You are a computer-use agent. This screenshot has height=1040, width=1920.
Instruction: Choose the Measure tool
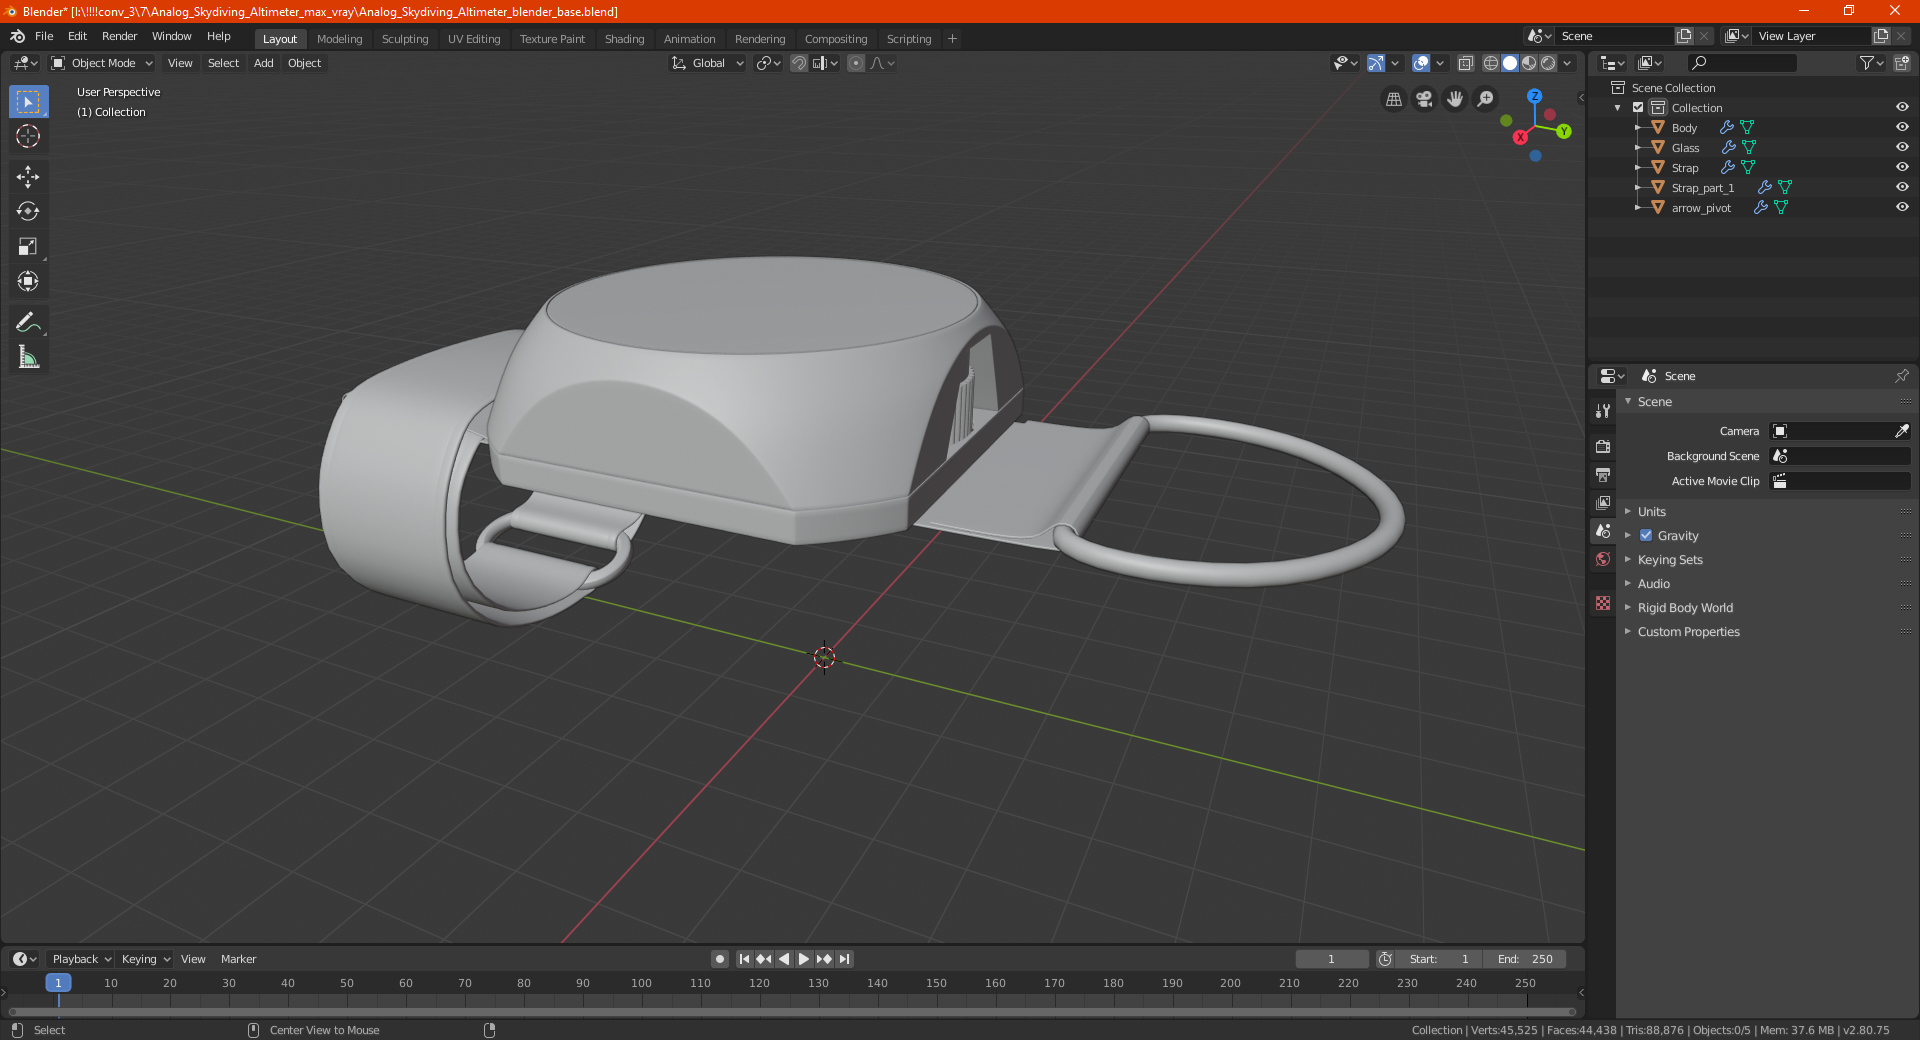coord(28,358)
